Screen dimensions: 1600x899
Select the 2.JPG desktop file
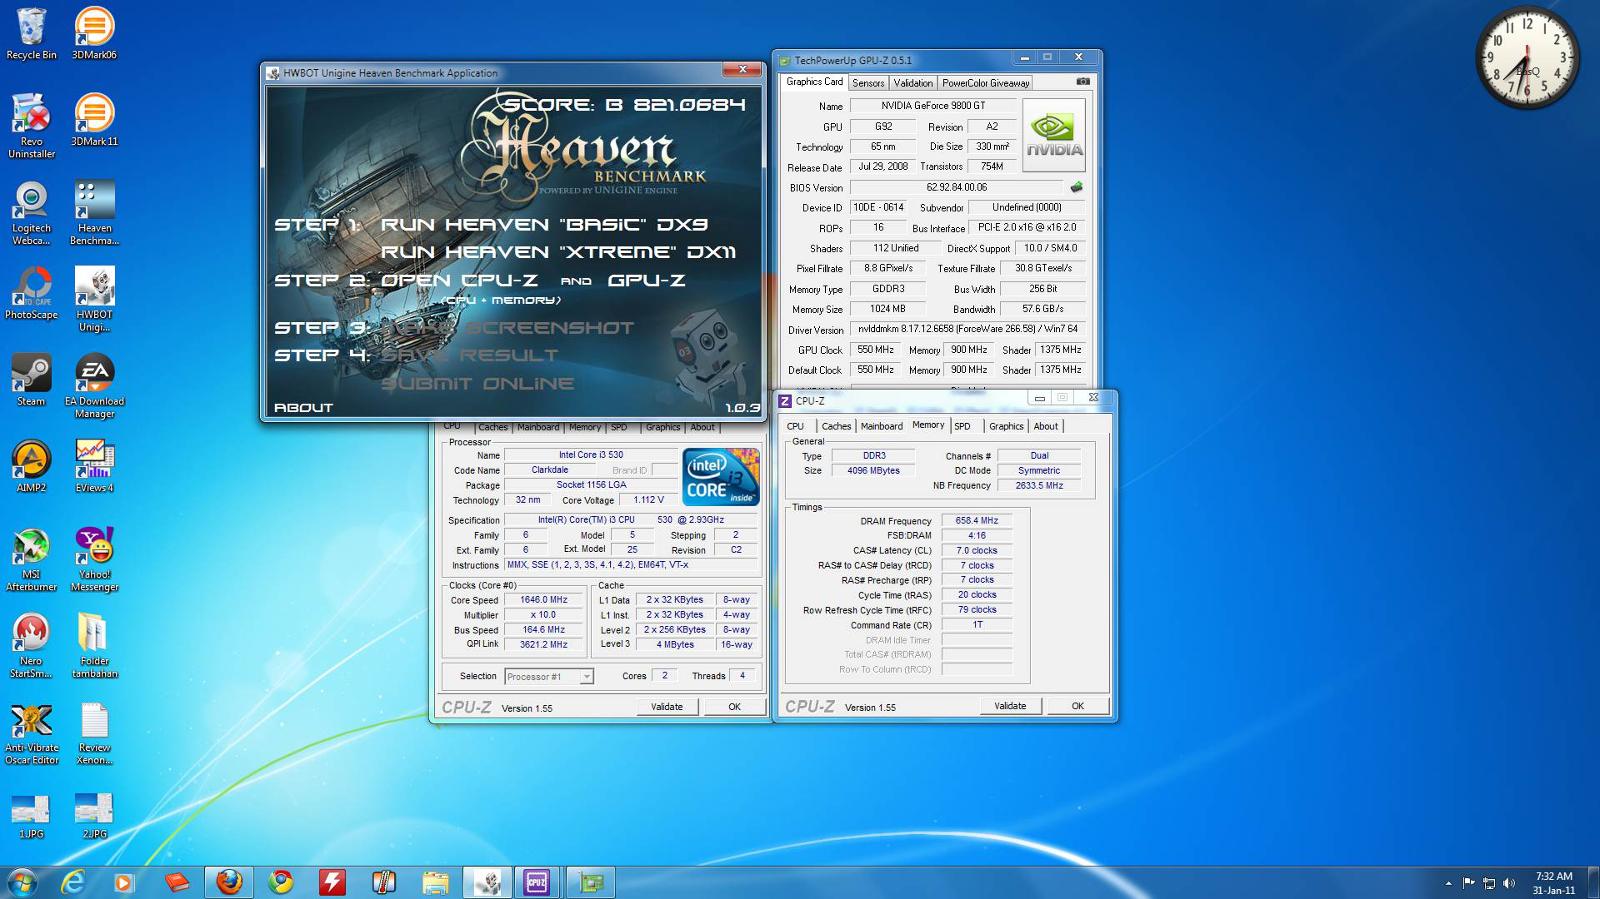(x=94, y=814)
